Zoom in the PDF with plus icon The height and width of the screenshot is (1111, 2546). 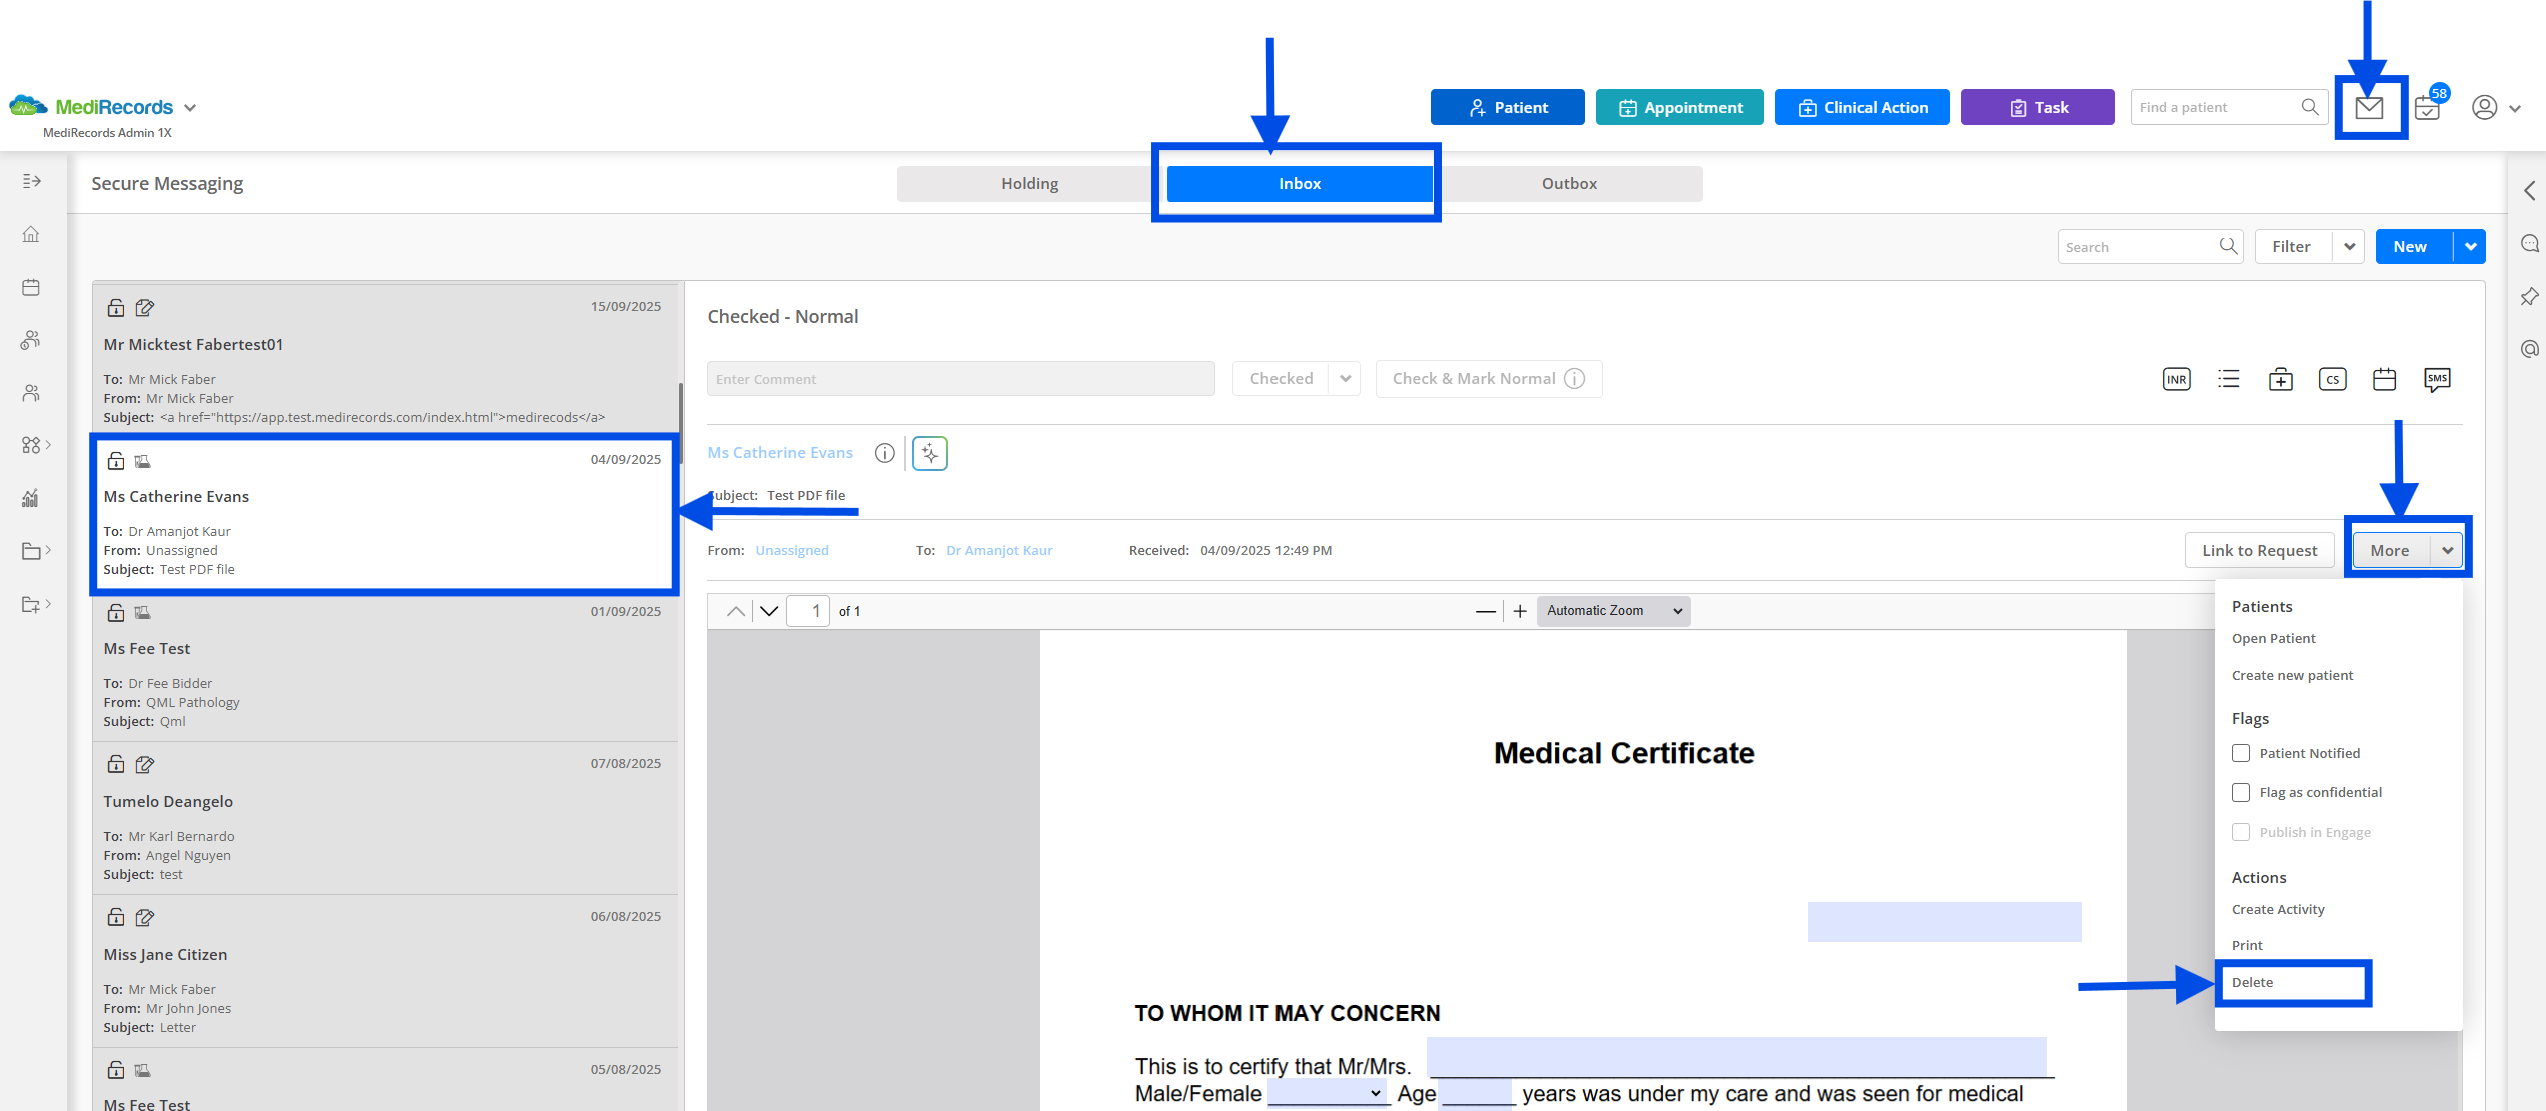pos(1520,611)
